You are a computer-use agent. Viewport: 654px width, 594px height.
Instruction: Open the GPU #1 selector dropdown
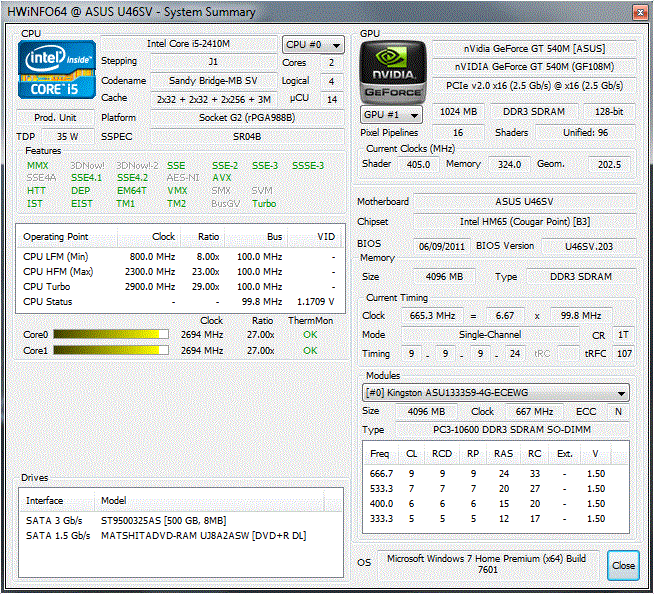click(x=391, y=114)
